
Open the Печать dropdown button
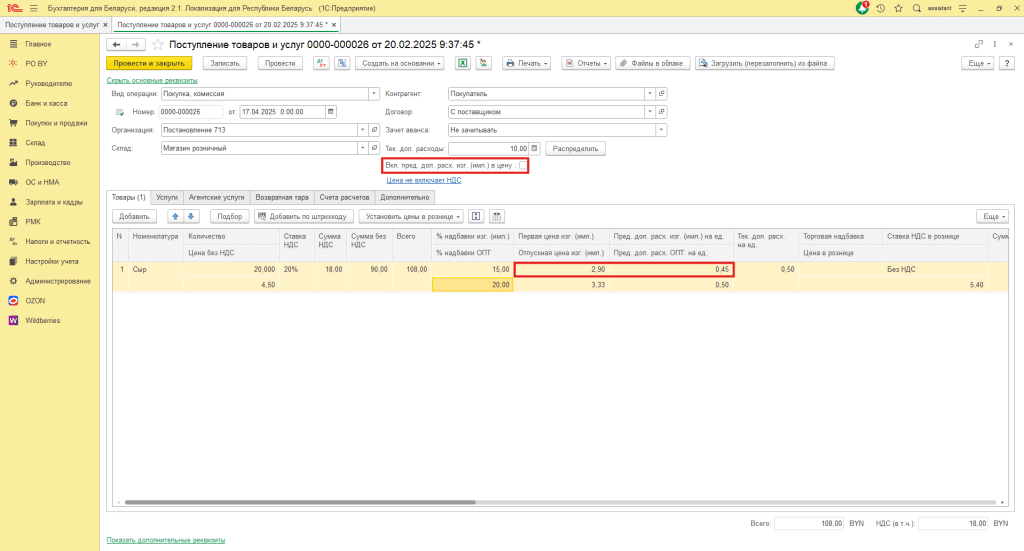pyautogui.click(x=526, y=63)
